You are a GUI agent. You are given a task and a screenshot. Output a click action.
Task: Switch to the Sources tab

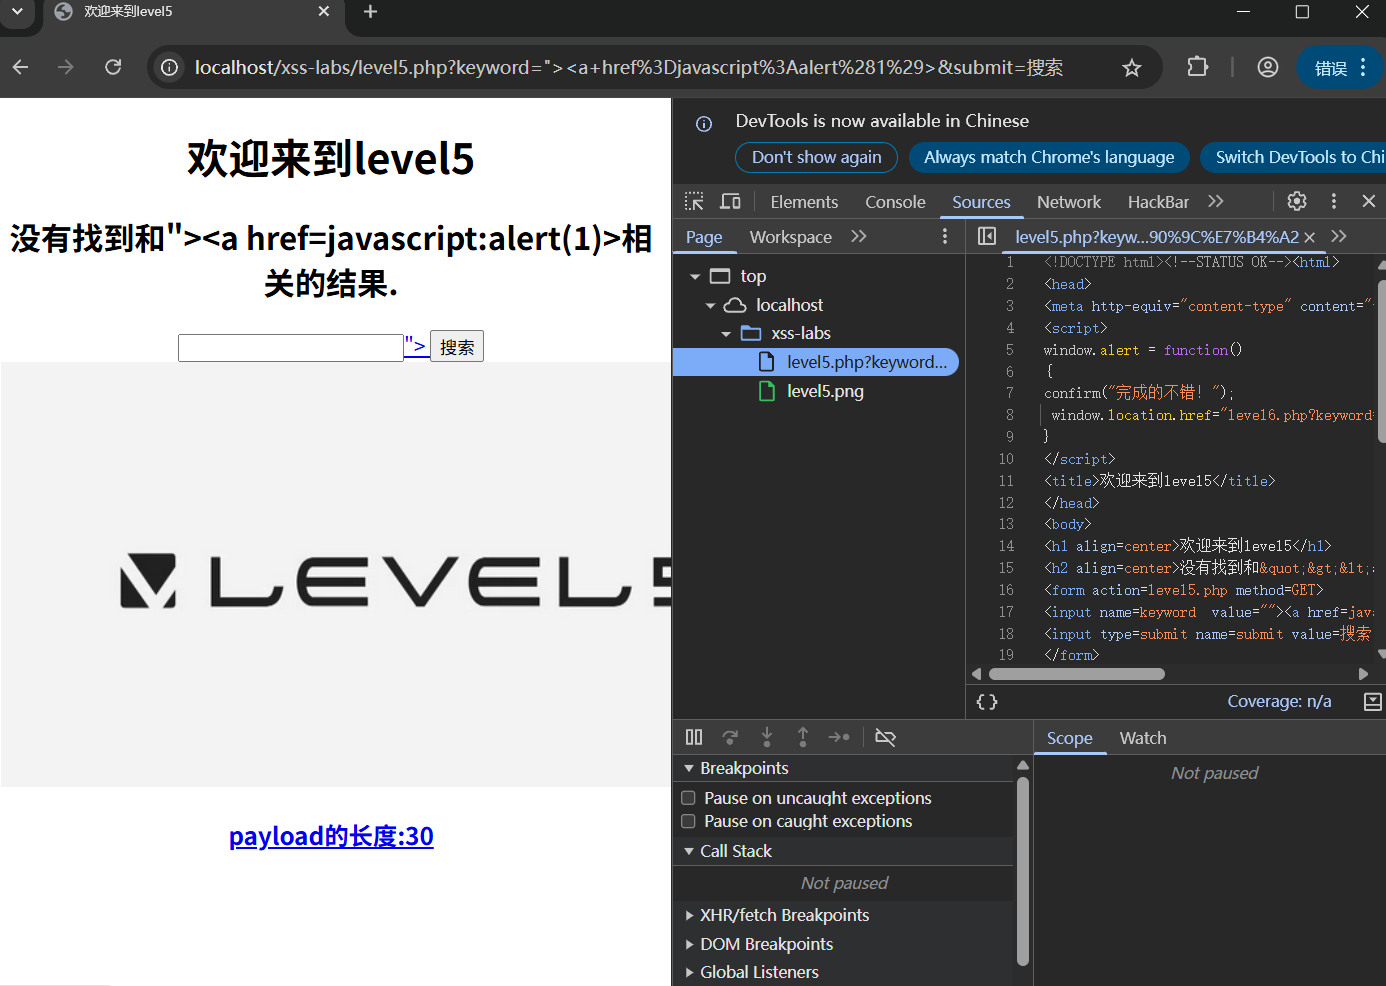click(981, 202)
